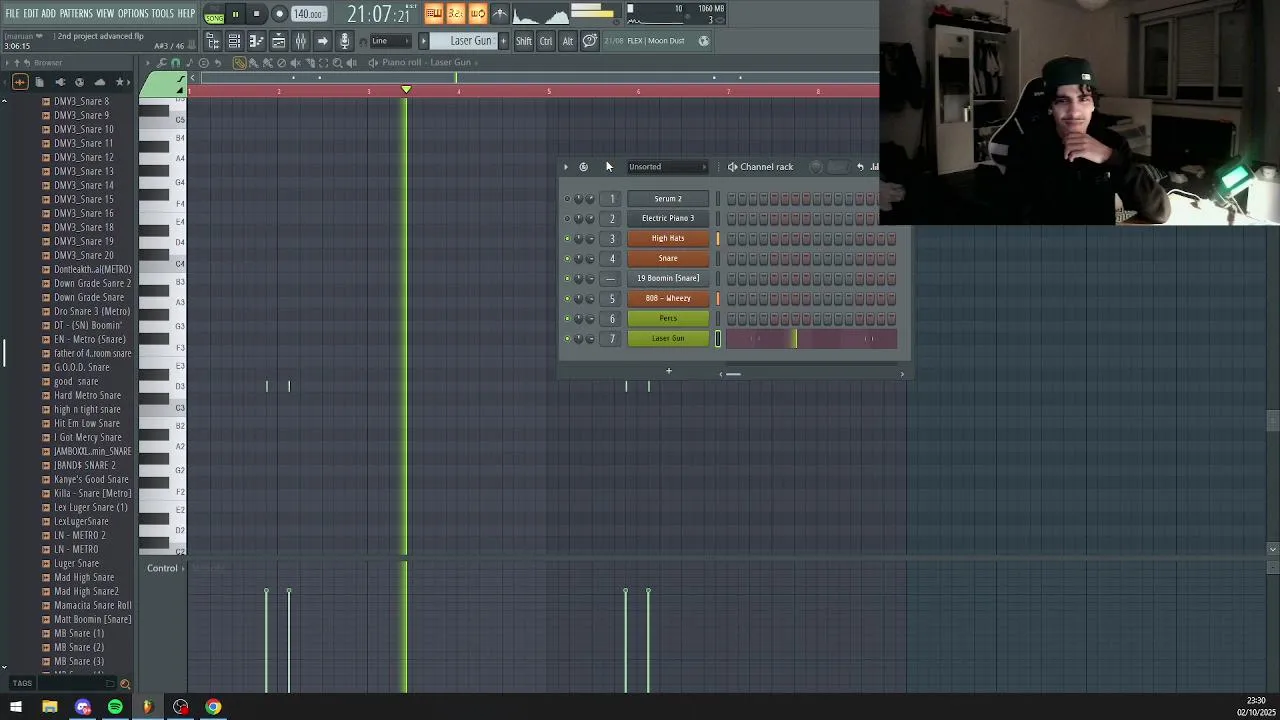This screenshot has height=720, width=1280.
Task: Click the metronome icon in top toolbar
Action: [499, 14]
